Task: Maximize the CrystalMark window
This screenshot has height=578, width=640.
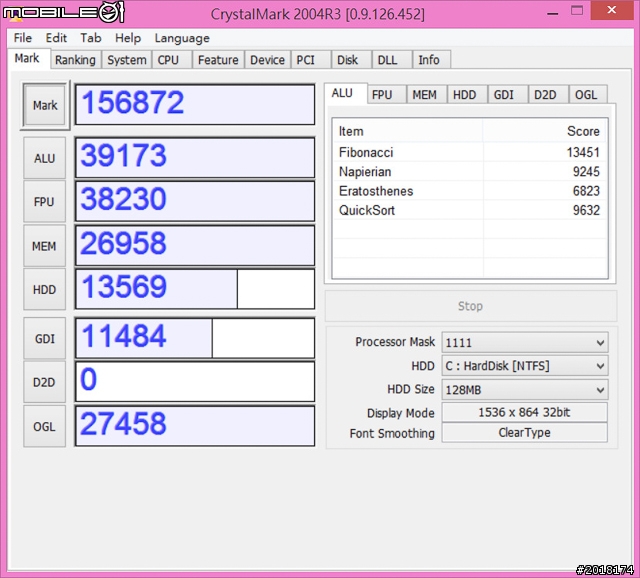Action: 577,11
